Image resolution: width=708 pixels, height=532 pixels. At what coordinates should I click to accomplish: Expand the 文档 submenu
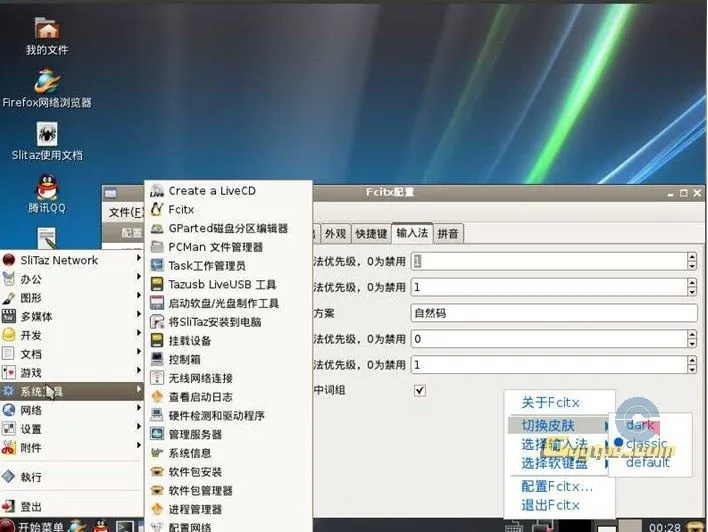(x=71, y=354)
